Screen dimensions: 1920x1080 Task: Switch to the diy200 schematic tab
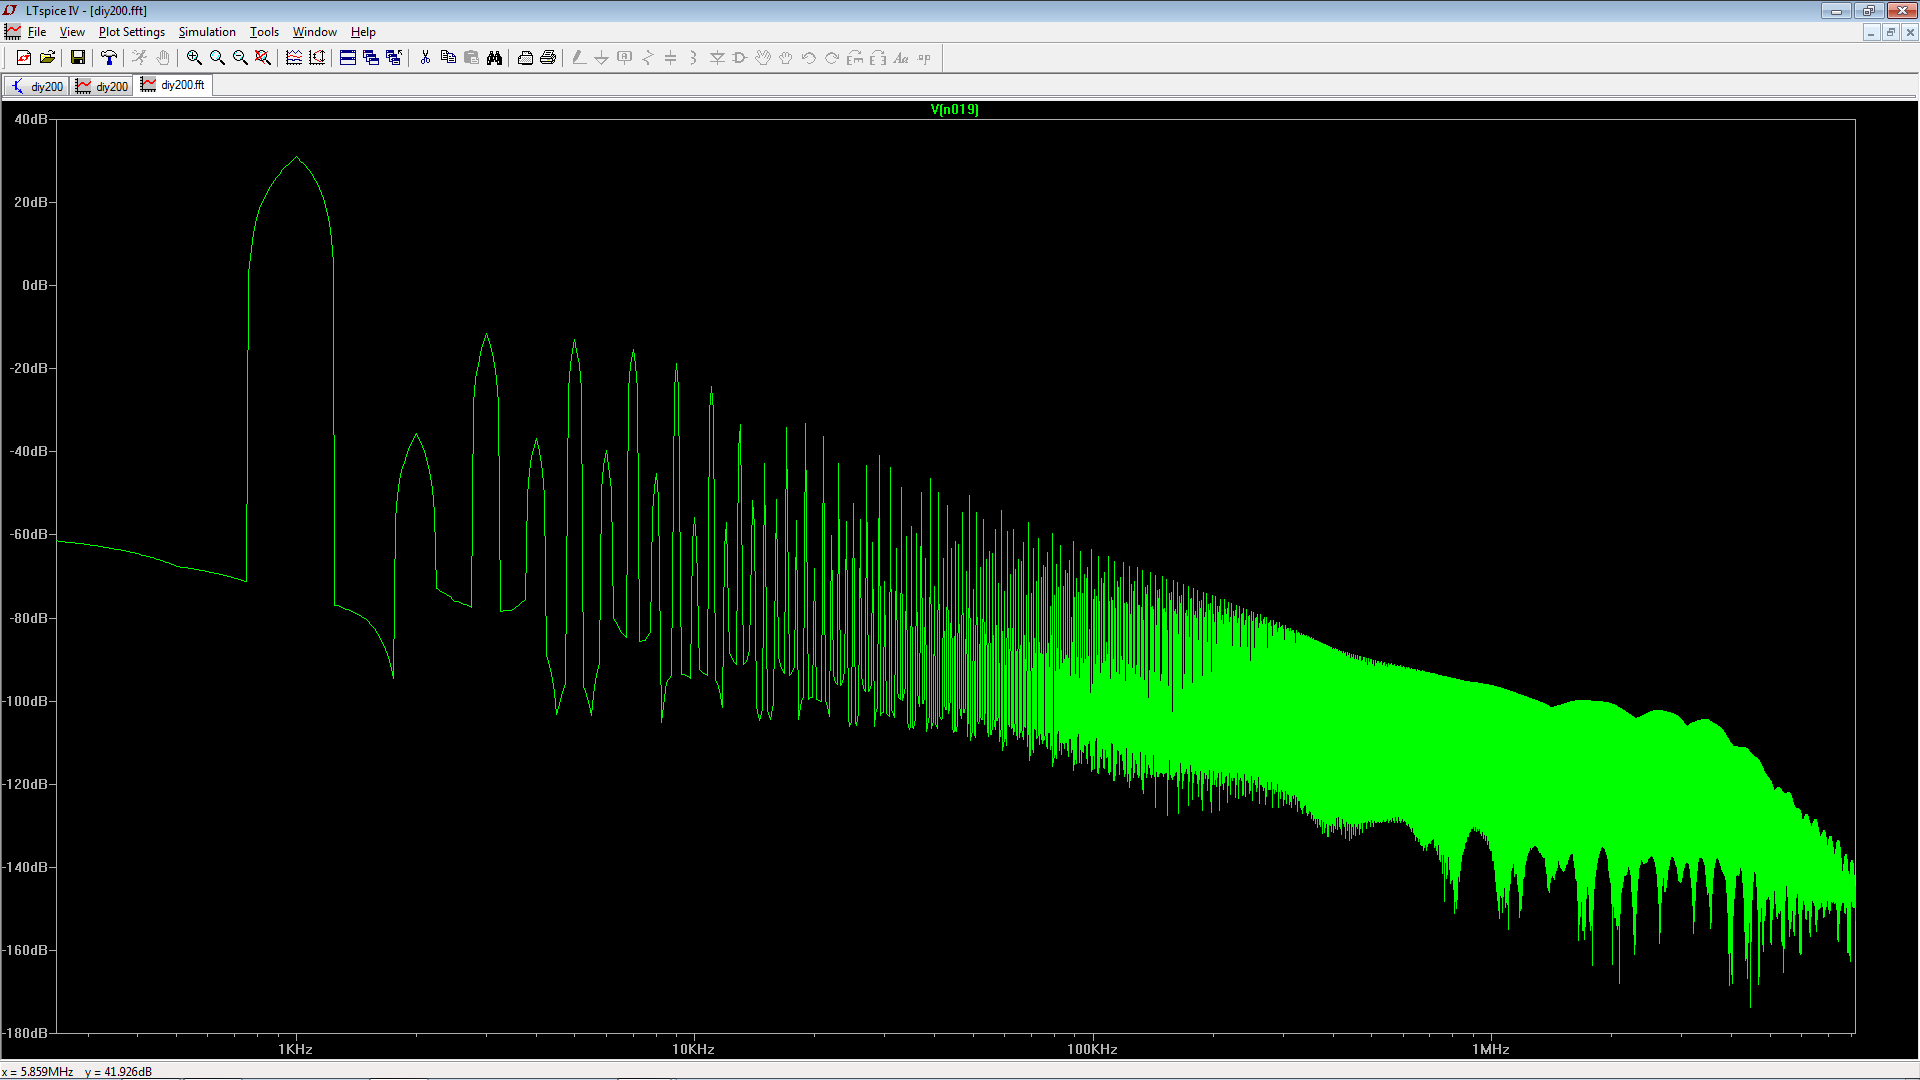pos(37,86)
